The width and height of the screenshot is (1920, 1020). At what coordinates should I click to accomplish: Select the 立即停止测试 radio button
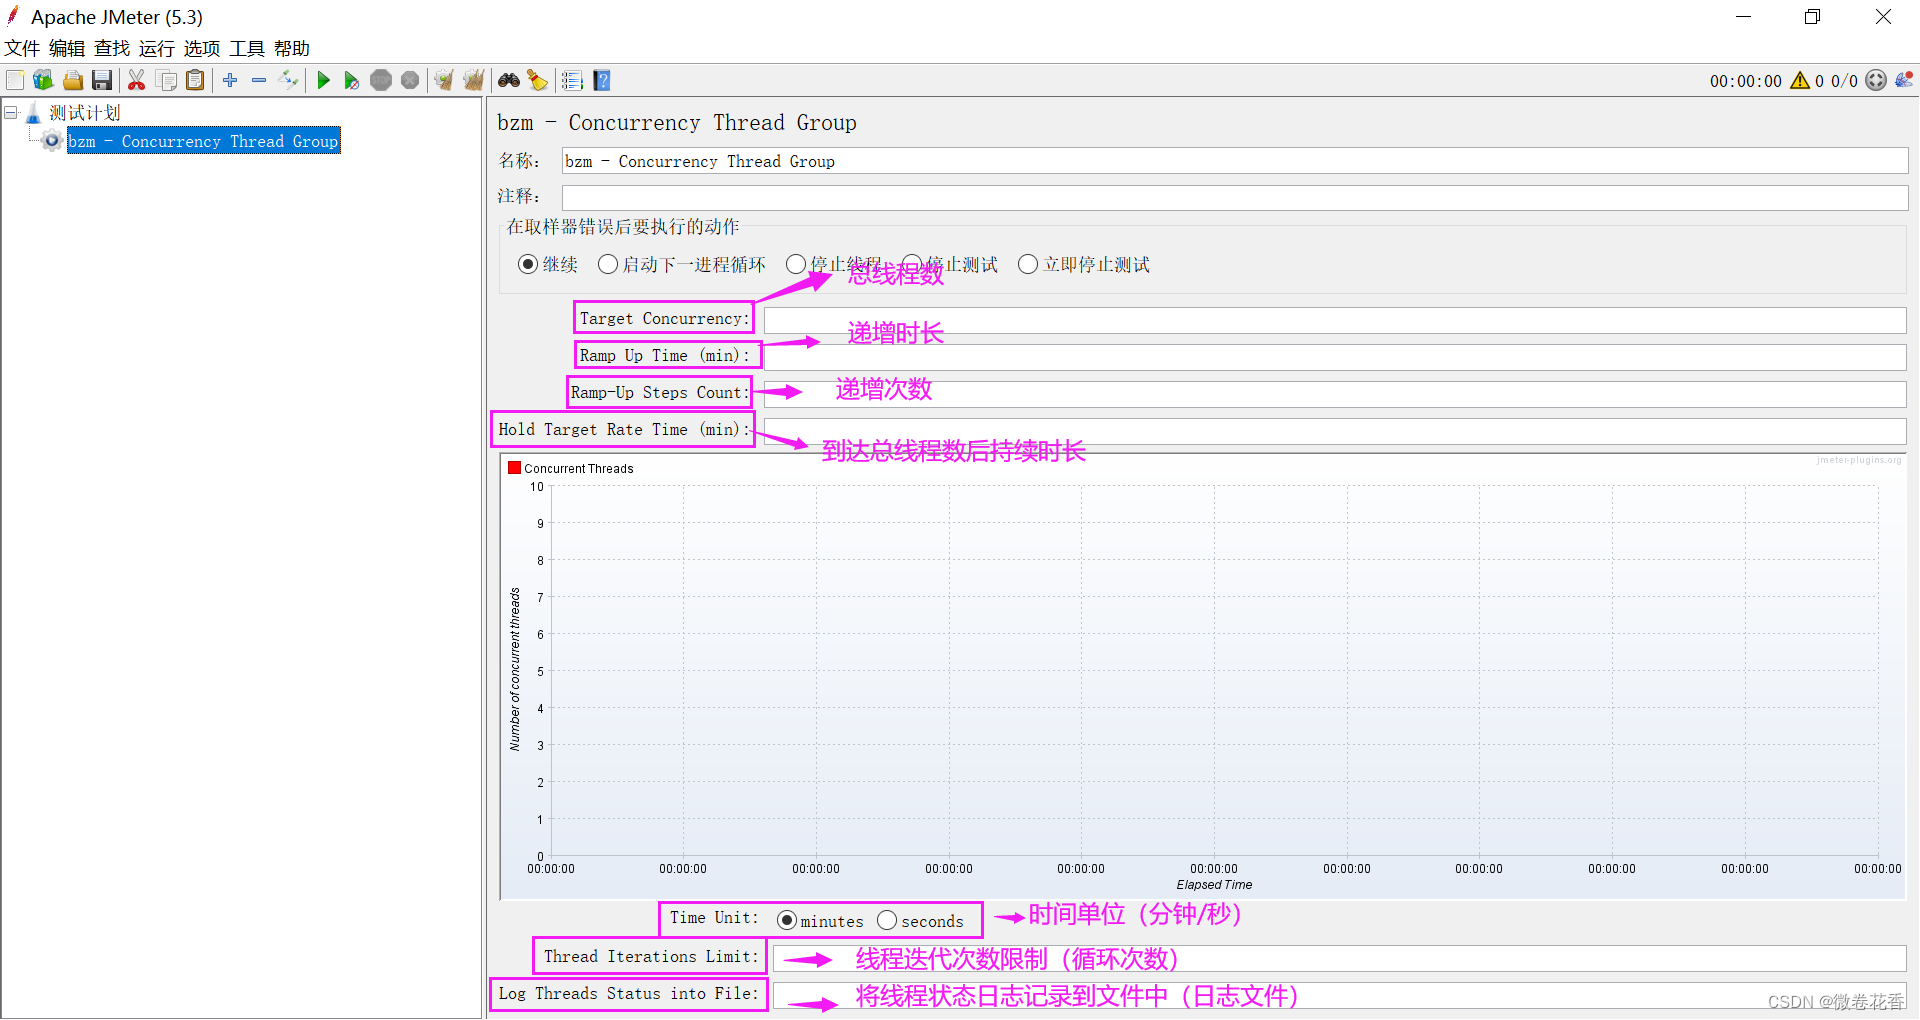[1028, 264]
